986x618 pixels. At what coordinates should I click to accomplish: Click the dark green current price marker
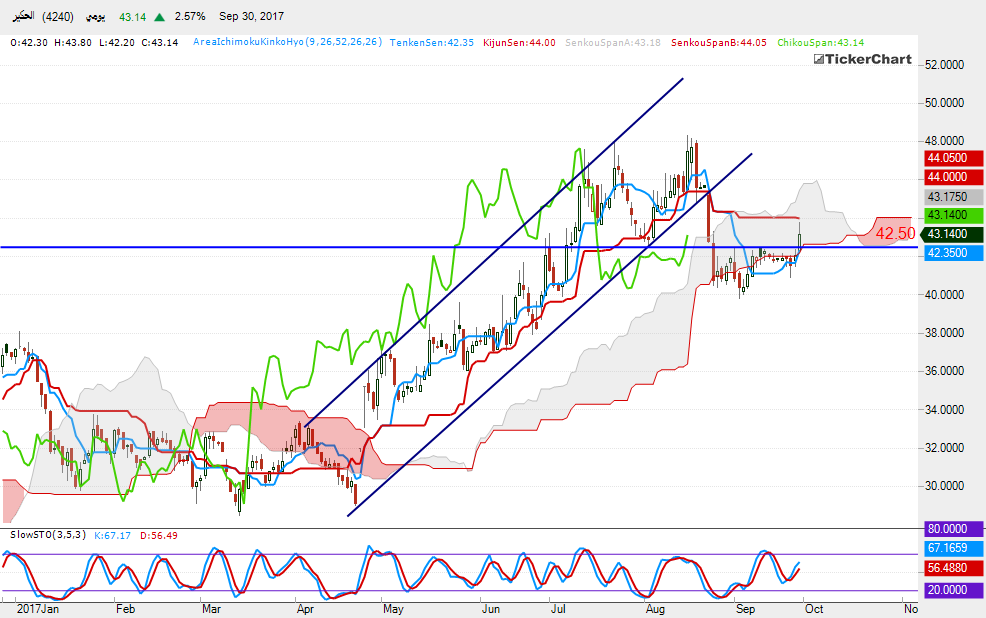946,234
